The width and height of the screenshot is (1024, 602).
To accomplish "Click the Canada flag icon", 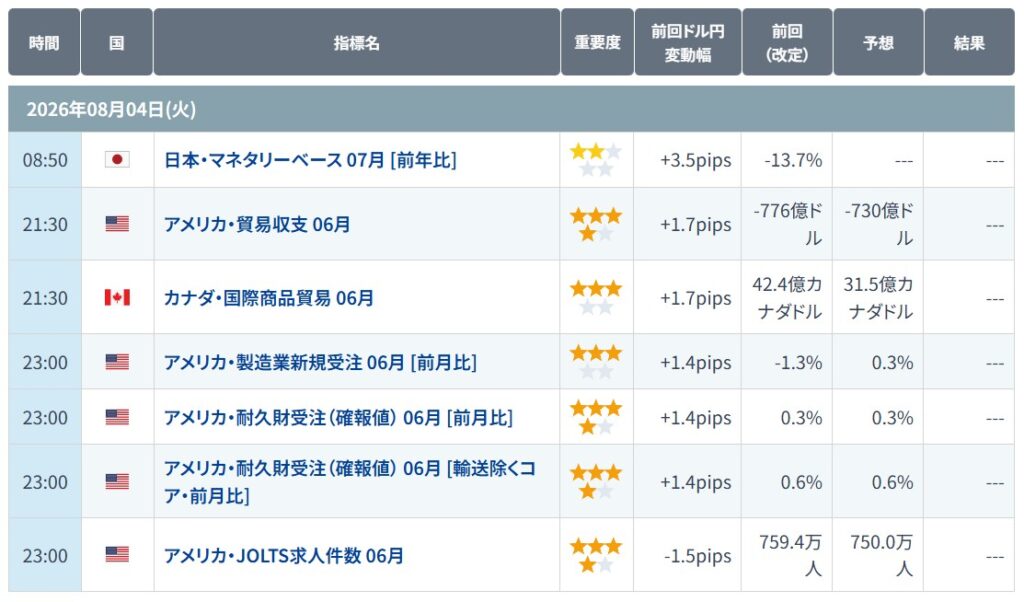I will pos(117,298).
